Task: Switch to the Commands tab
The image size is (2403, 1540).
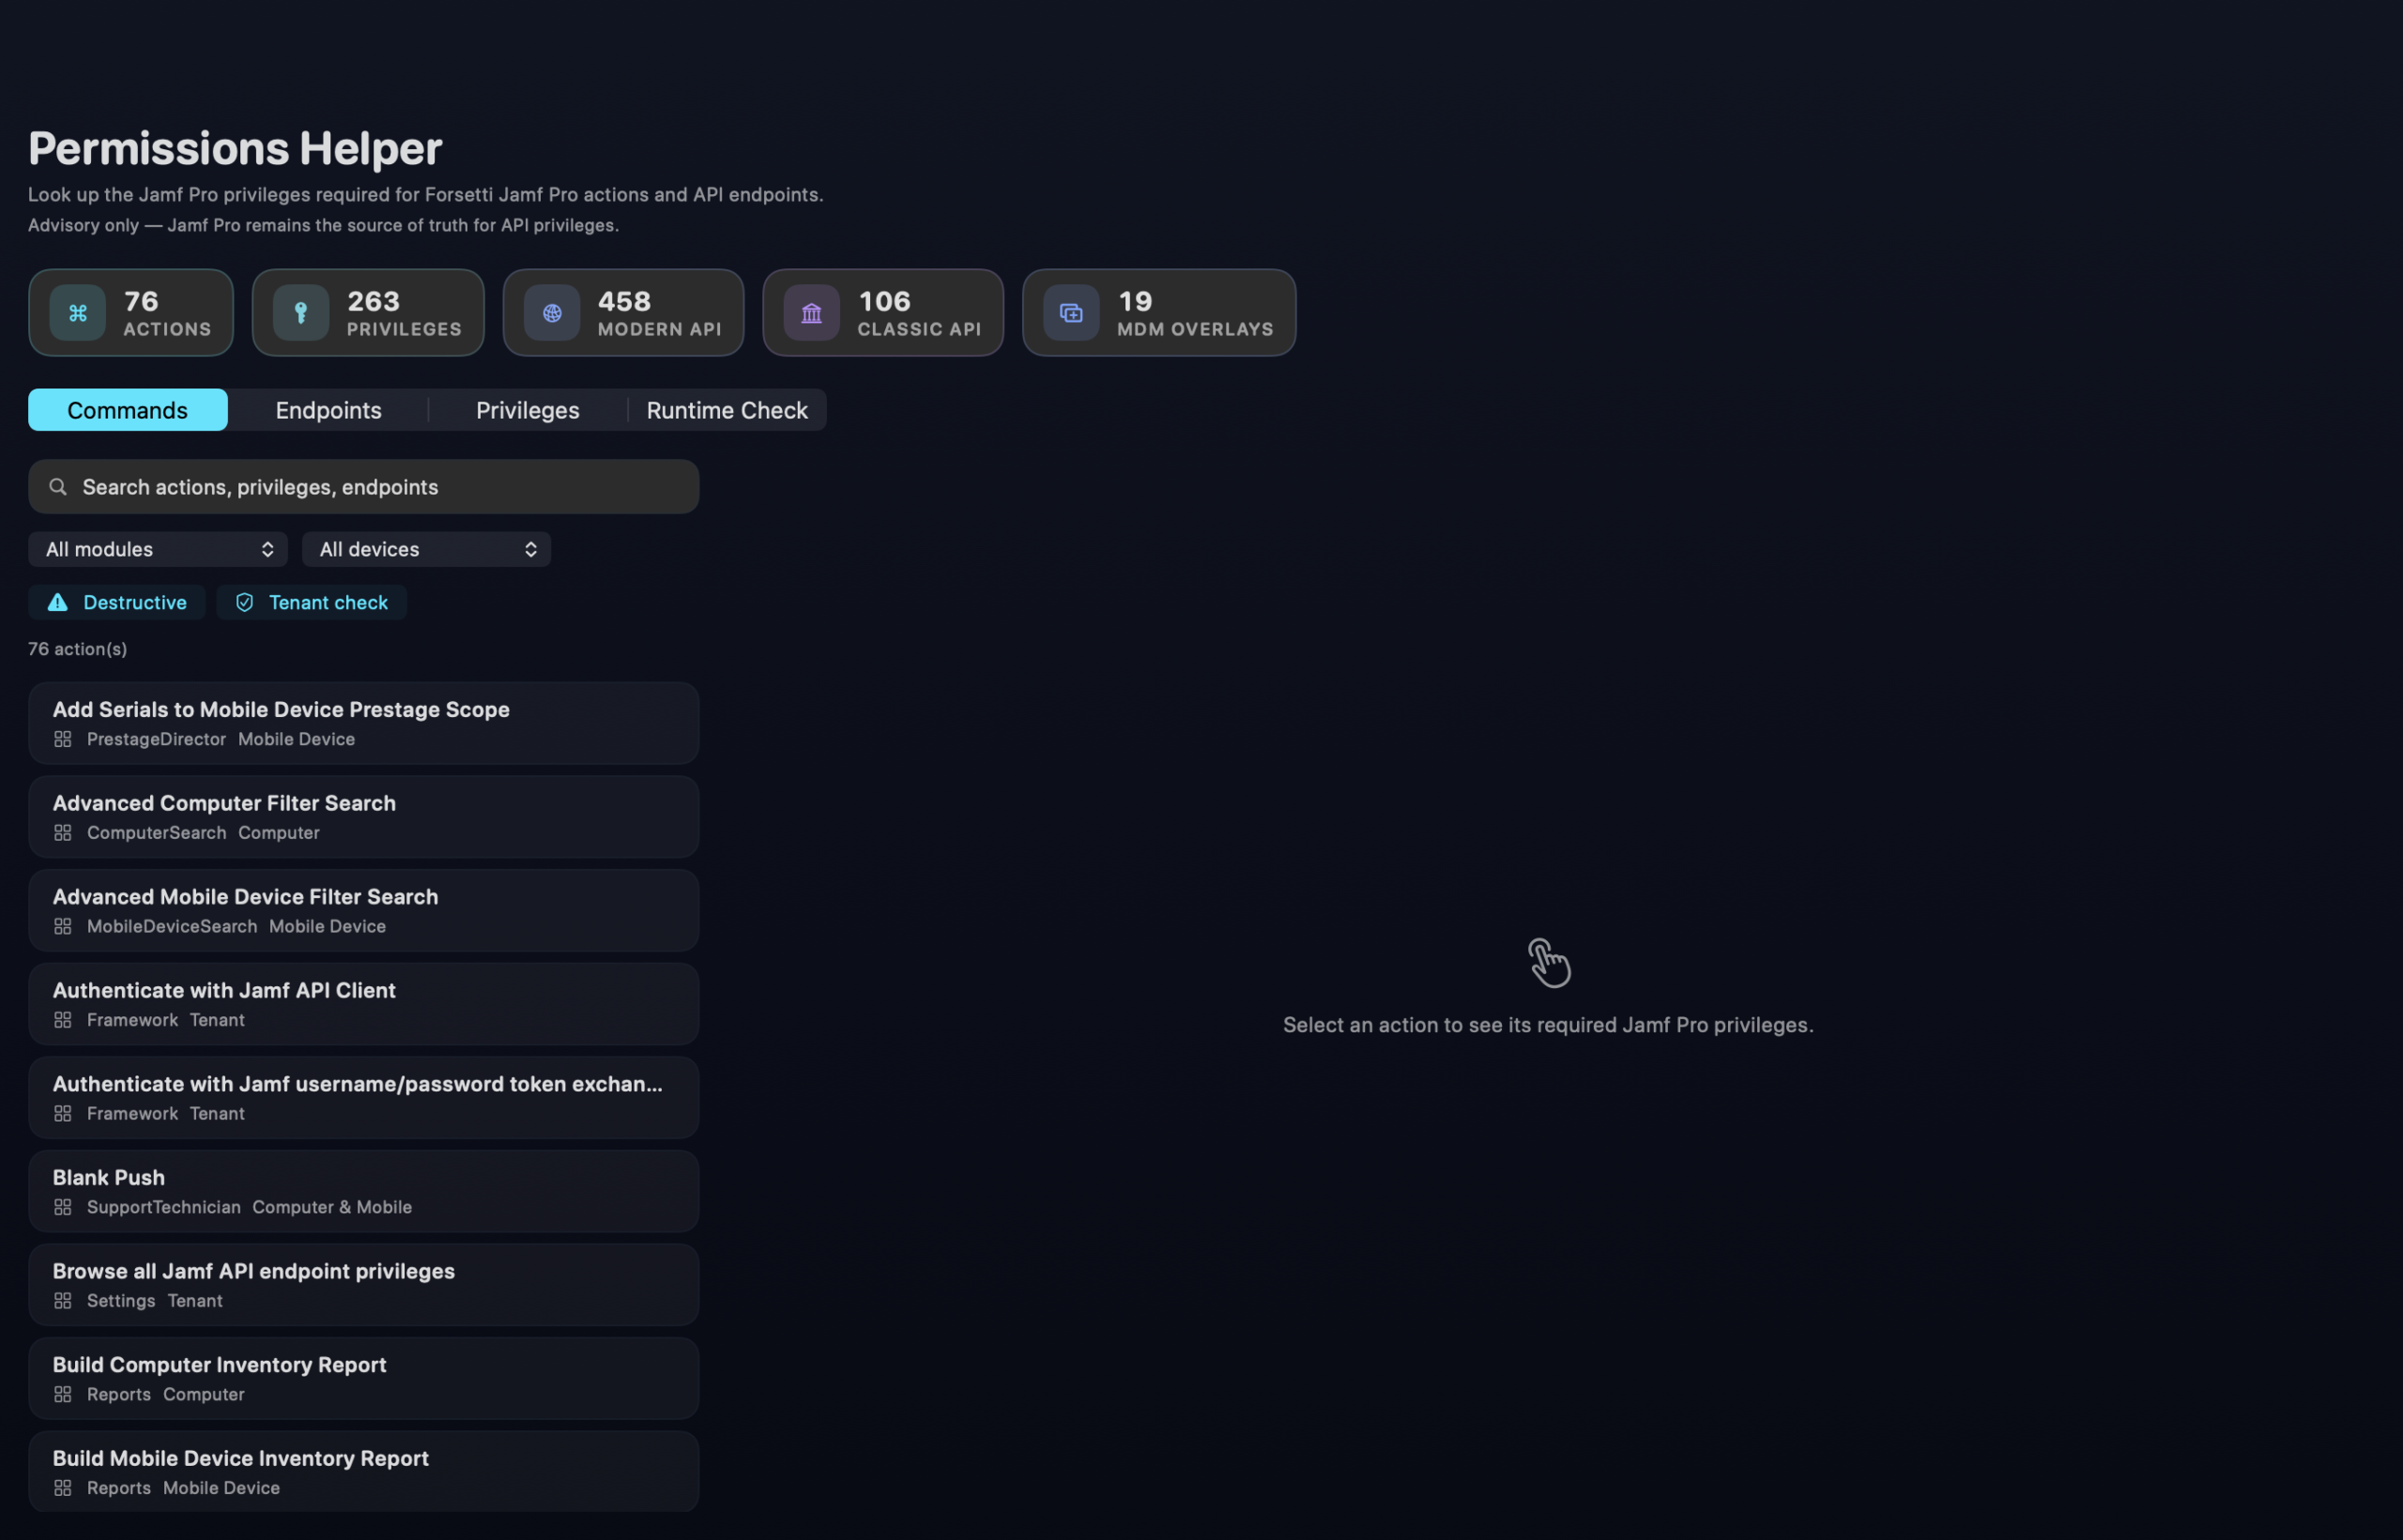Action: [128, 410]
